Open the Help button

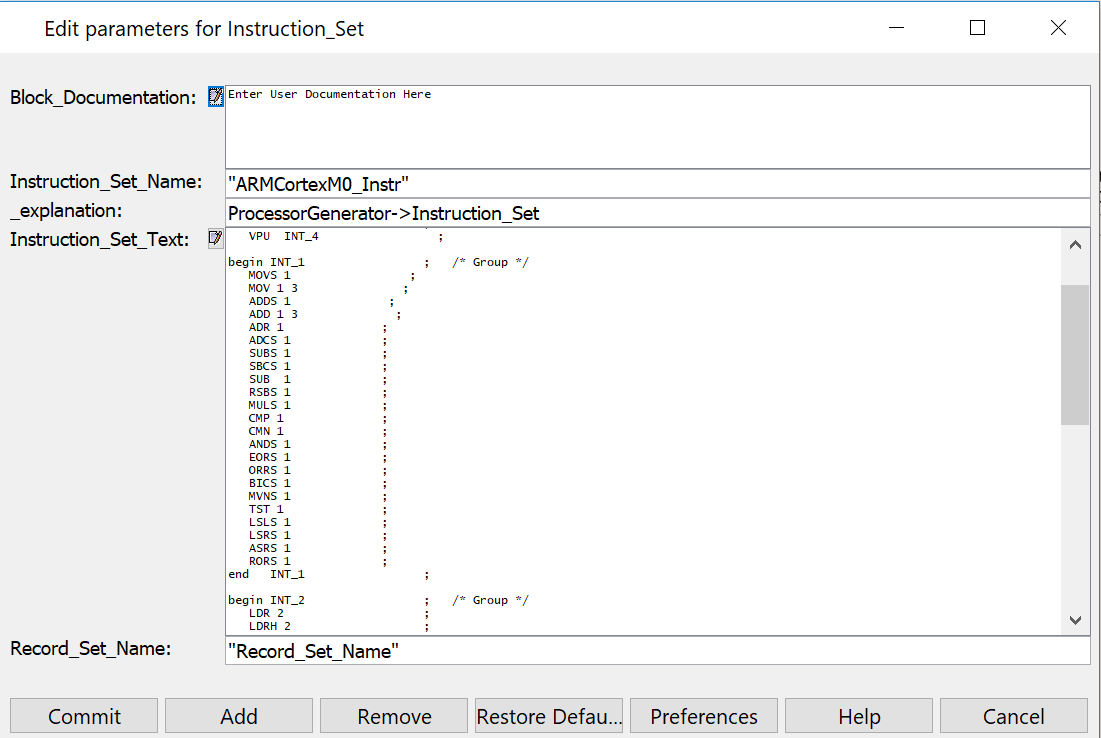click(x=859, y=716)
